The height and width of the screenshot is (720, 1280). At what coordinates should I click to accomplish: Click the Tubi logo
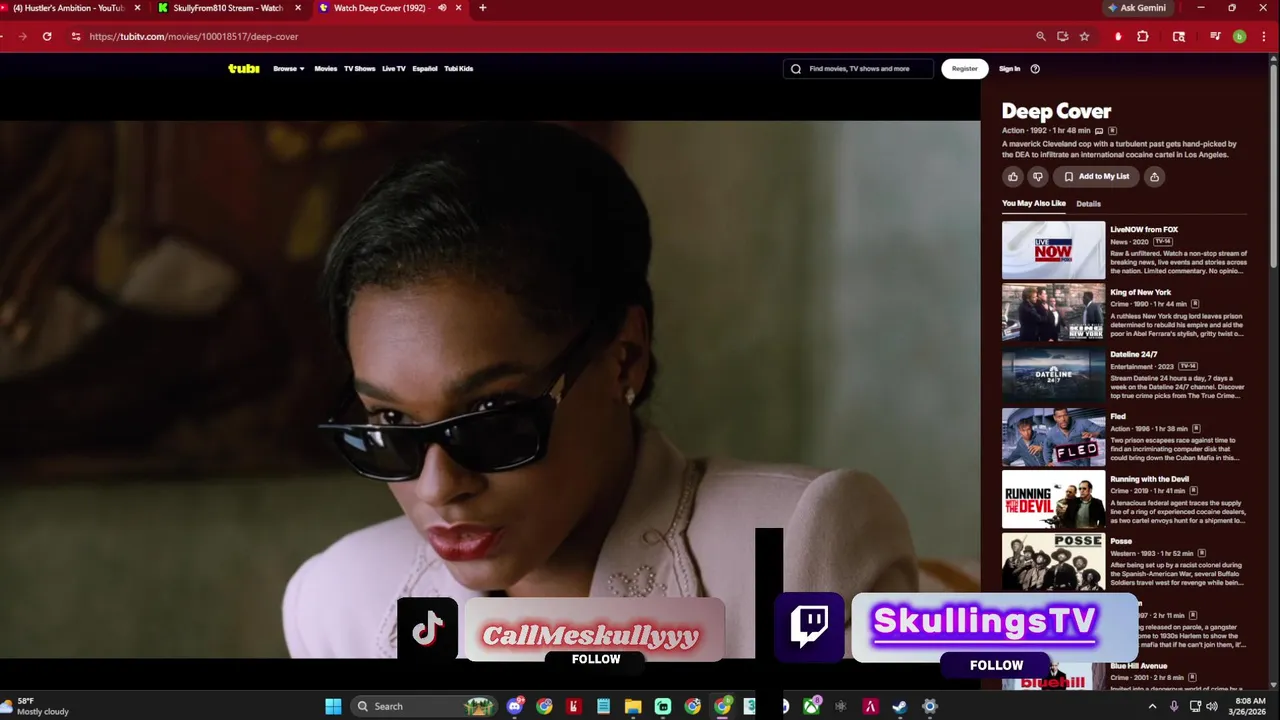click(244, 69)
